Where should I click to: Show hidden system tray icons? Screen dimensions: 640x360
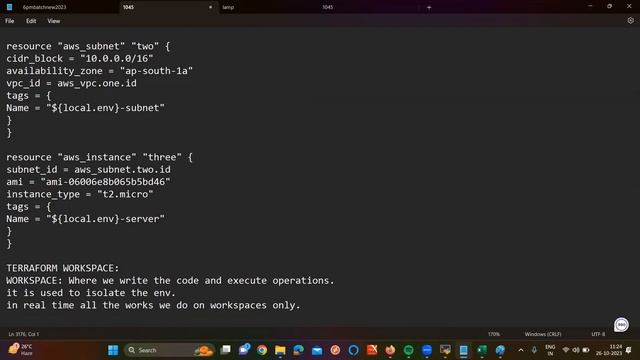click(x=521, y=350)
